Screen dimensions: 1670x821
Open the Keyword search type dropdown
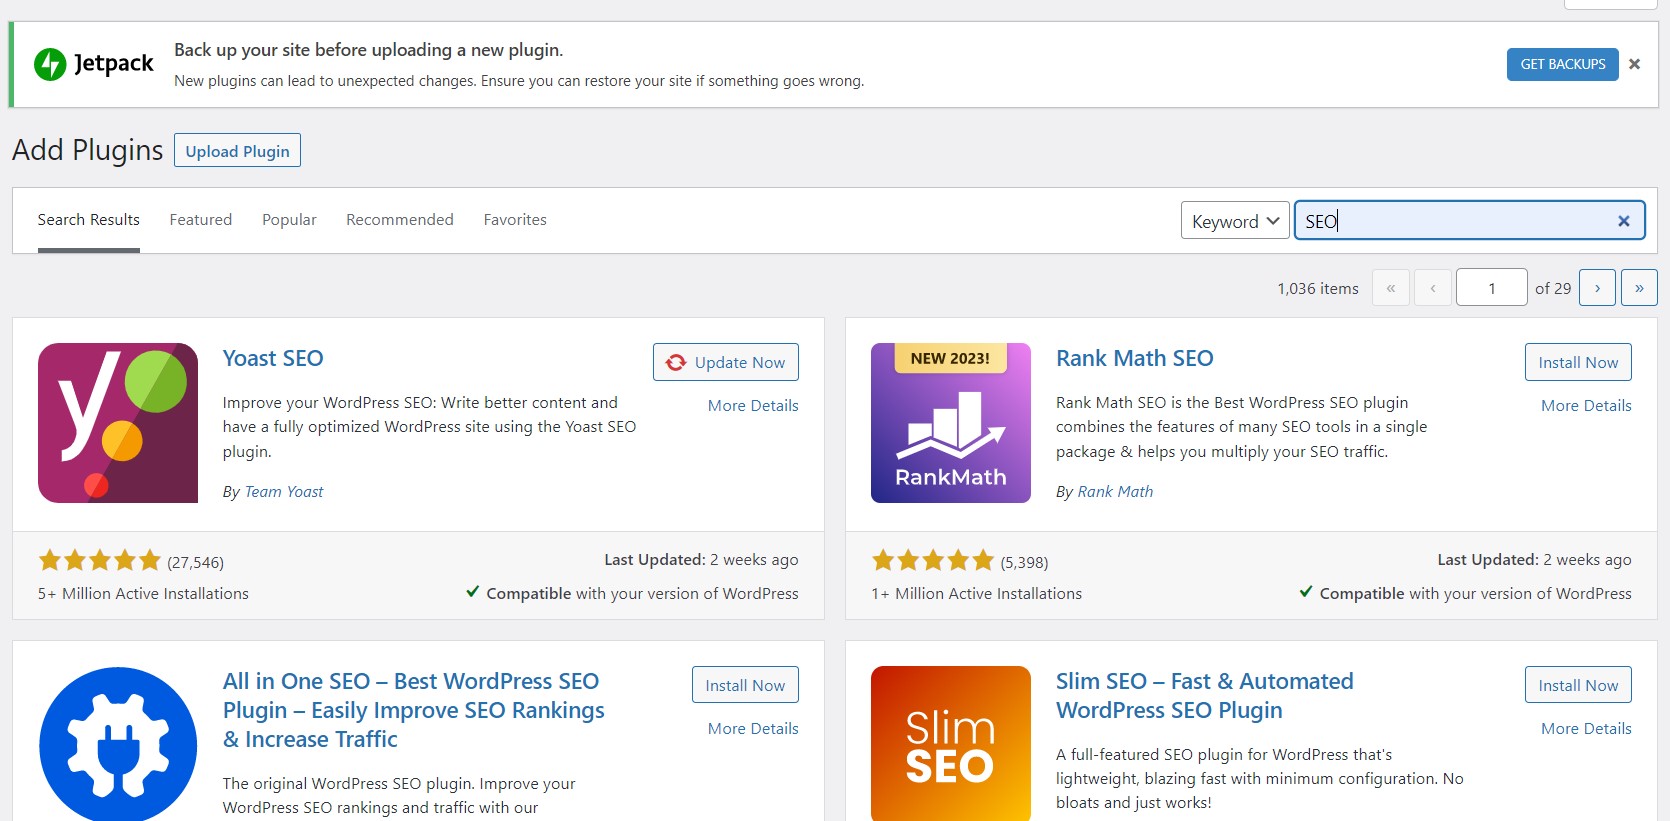coord(1235,221)
